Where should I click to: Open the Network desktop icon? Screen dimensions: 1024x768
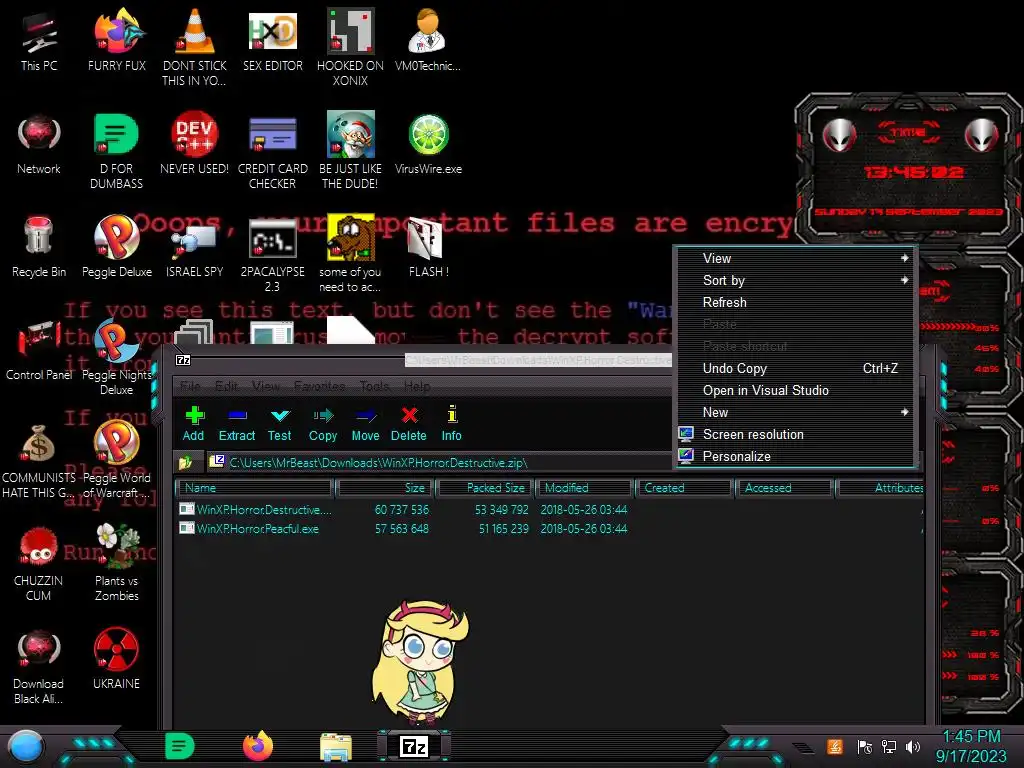[39, 144]
